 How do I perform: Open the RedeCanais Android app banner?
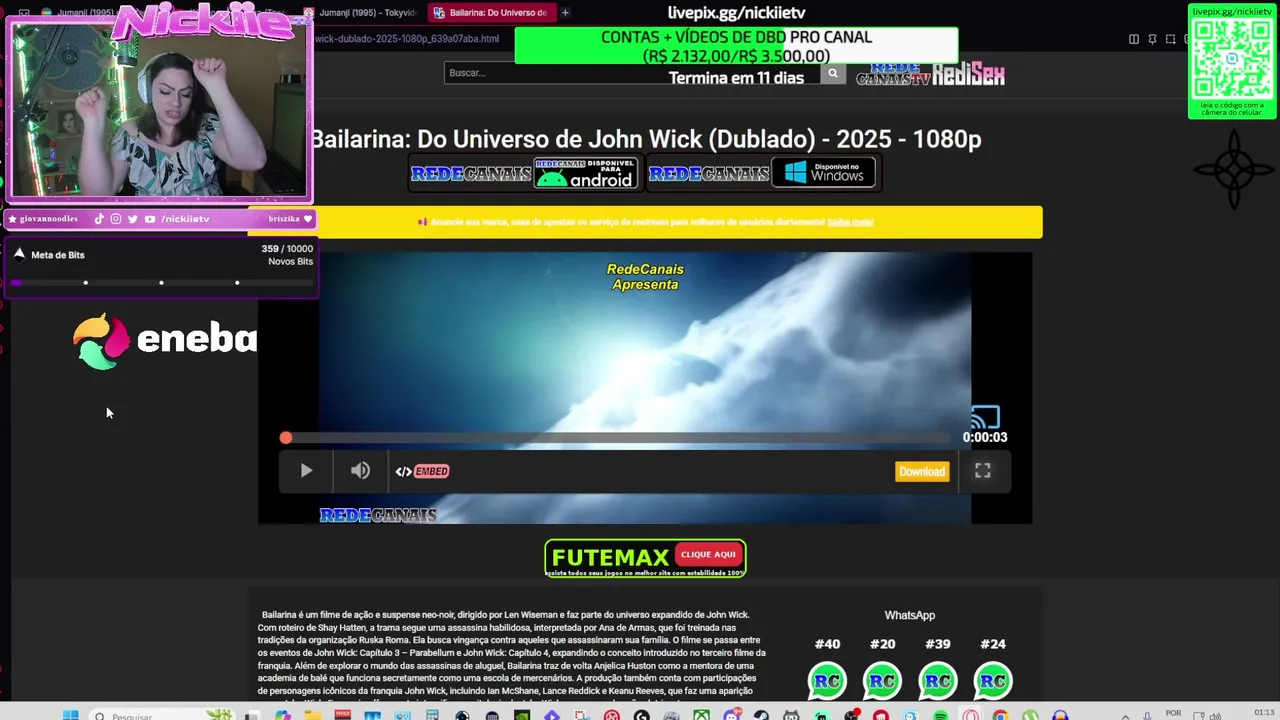(524, 173)
